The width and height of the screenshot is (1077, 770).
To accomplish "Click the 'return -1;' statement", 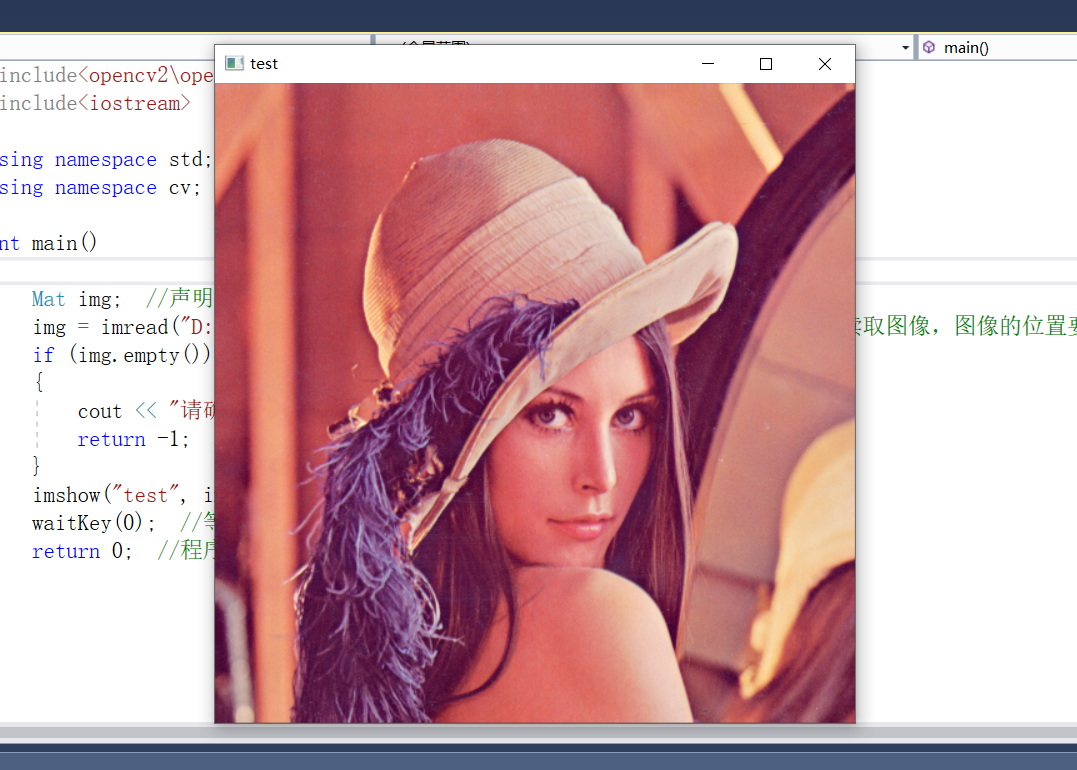I will 133,440.
